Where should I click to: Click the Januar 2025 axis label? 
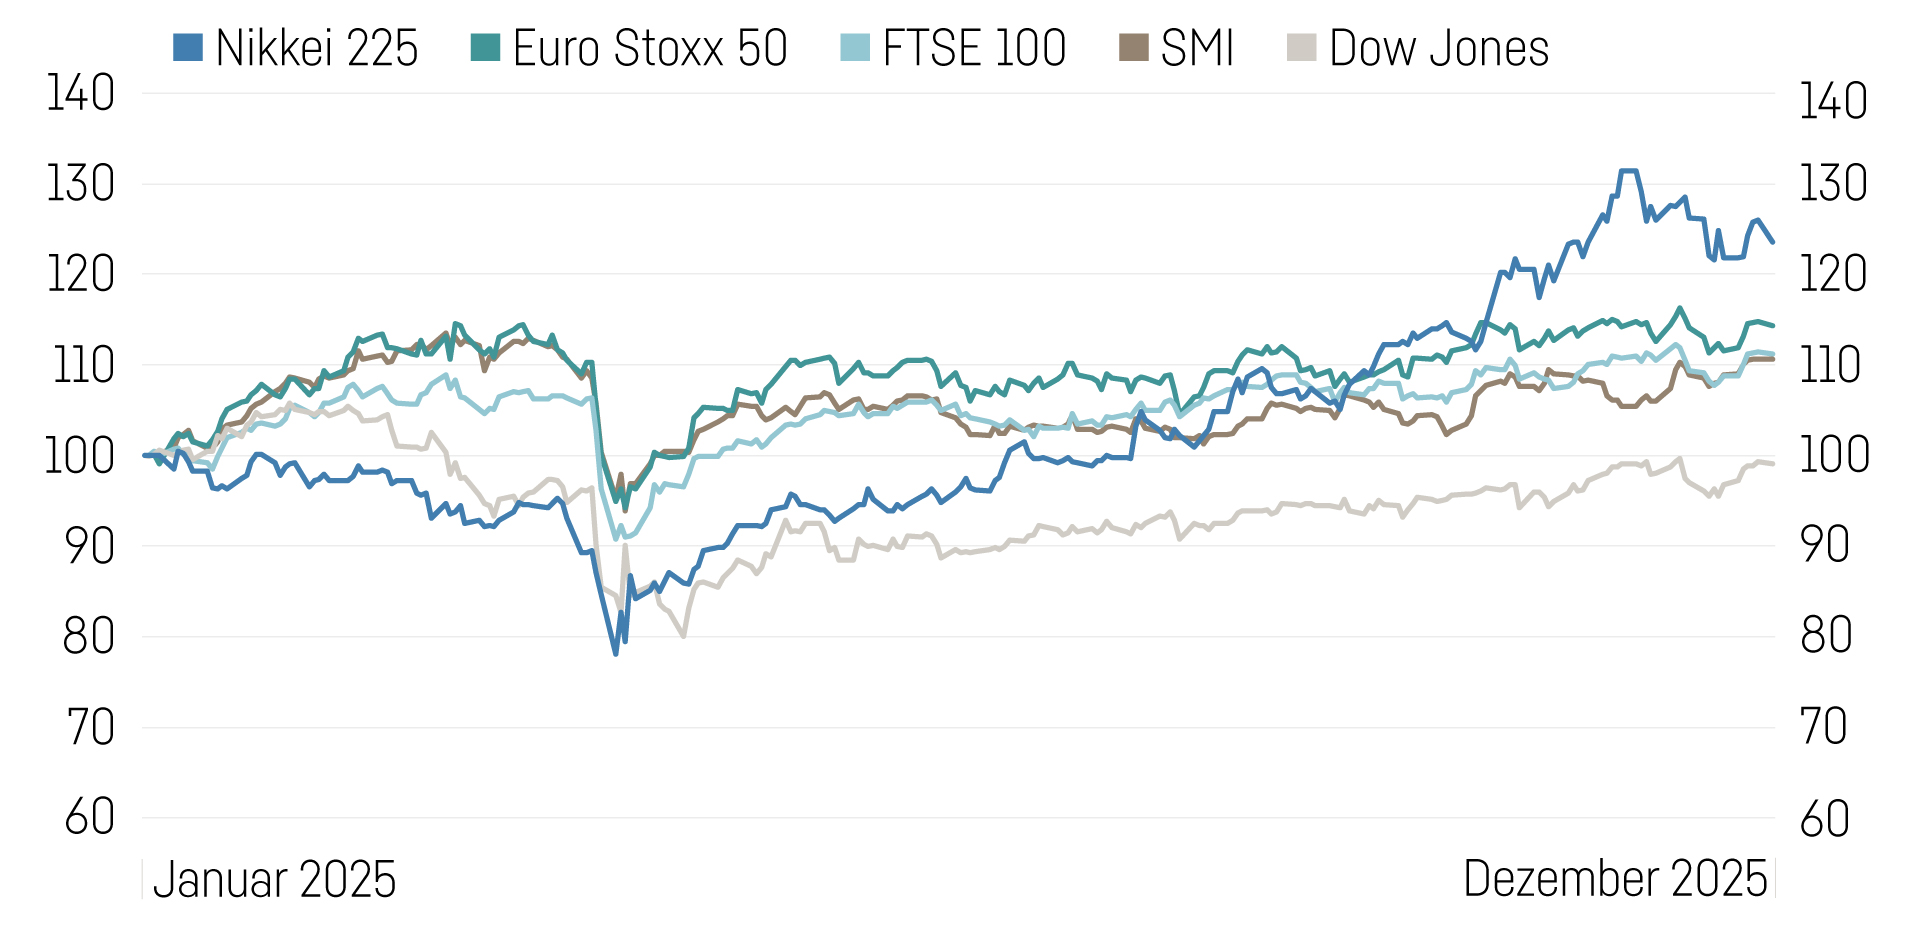(274, 880)
